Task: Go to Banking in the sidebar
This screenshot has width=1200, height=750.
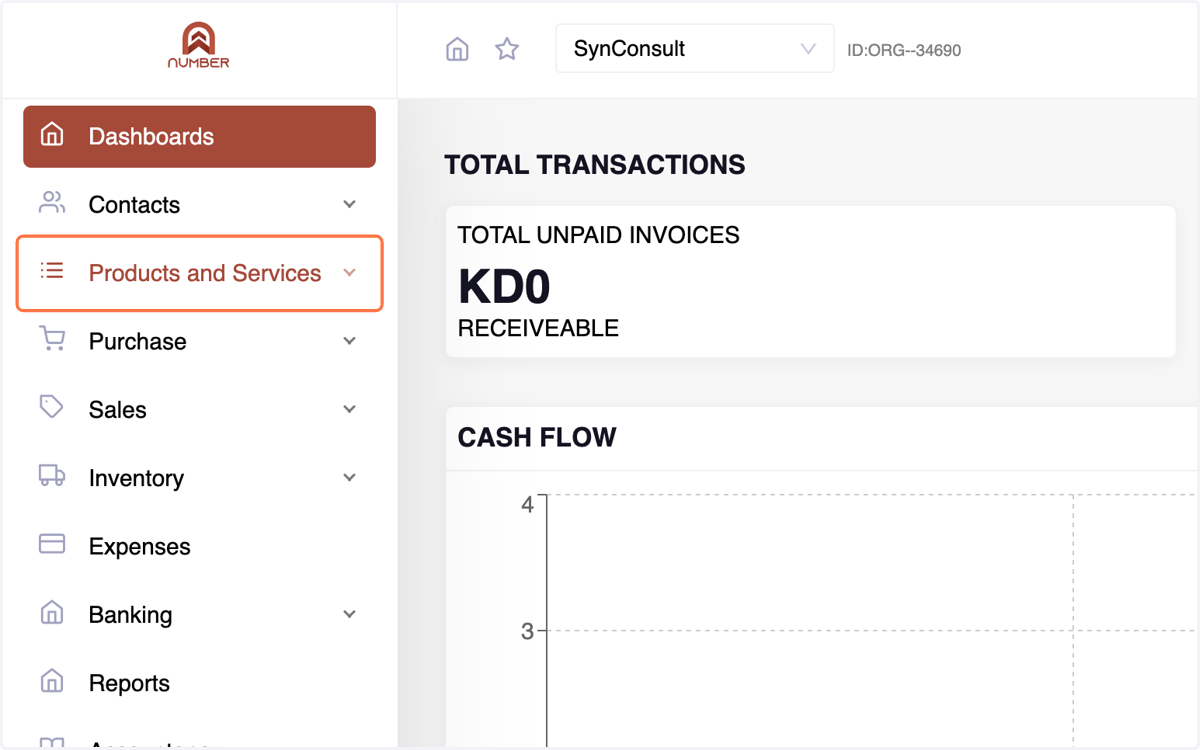Action: (x=199, y=614)
